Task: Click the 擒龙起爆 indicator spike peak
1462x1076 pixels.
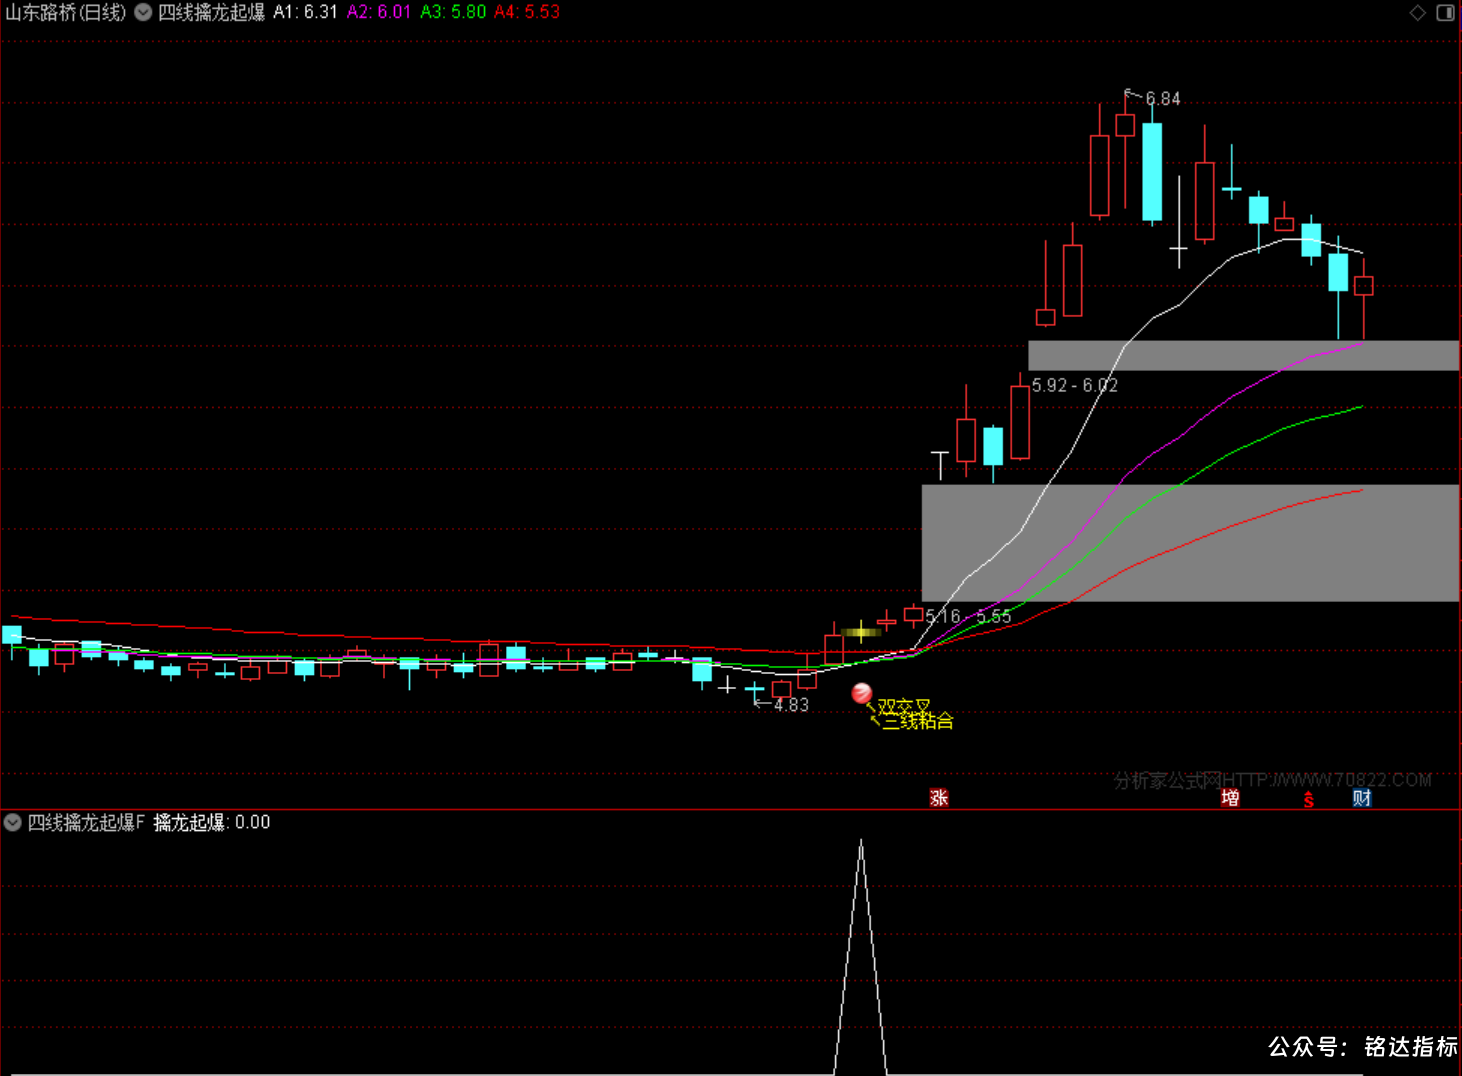Action: pos(861,842)
